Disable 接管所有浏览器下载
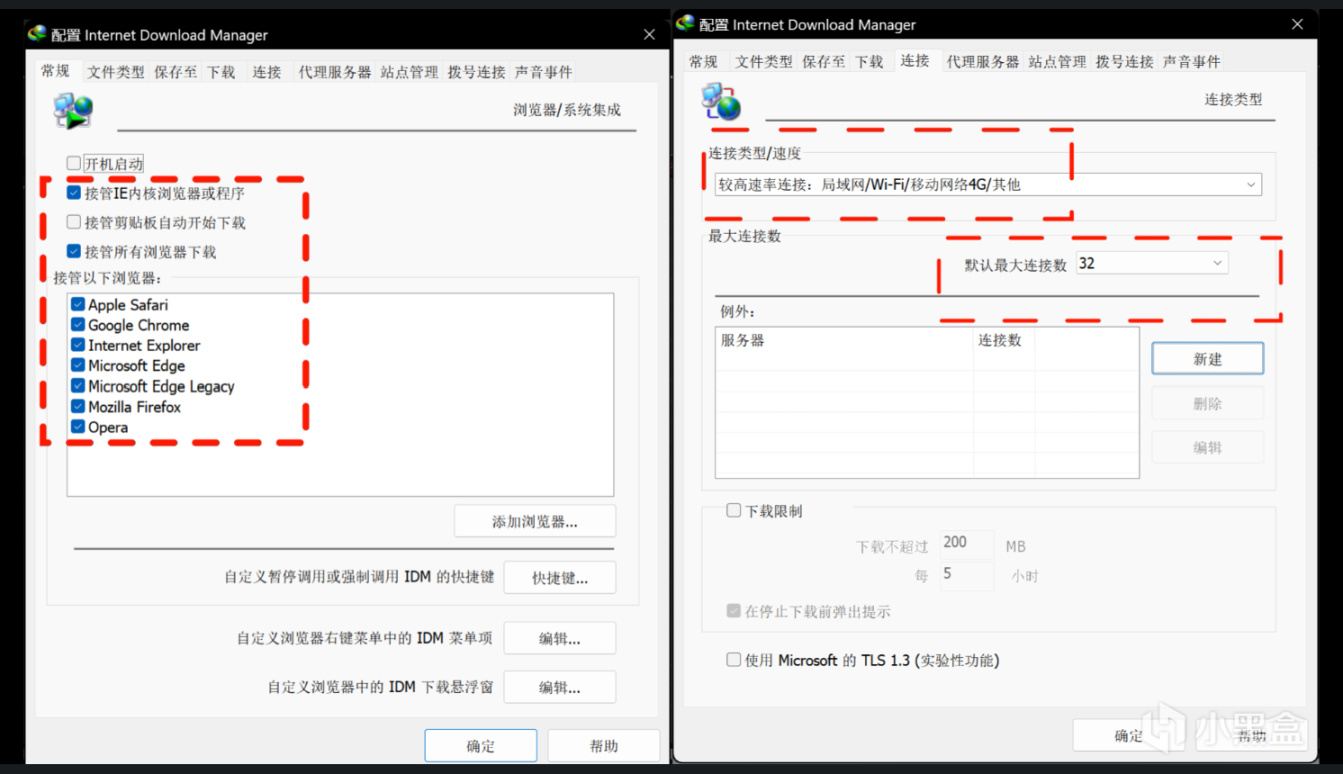Viewport: 1343px width, 774px height. 73,252
